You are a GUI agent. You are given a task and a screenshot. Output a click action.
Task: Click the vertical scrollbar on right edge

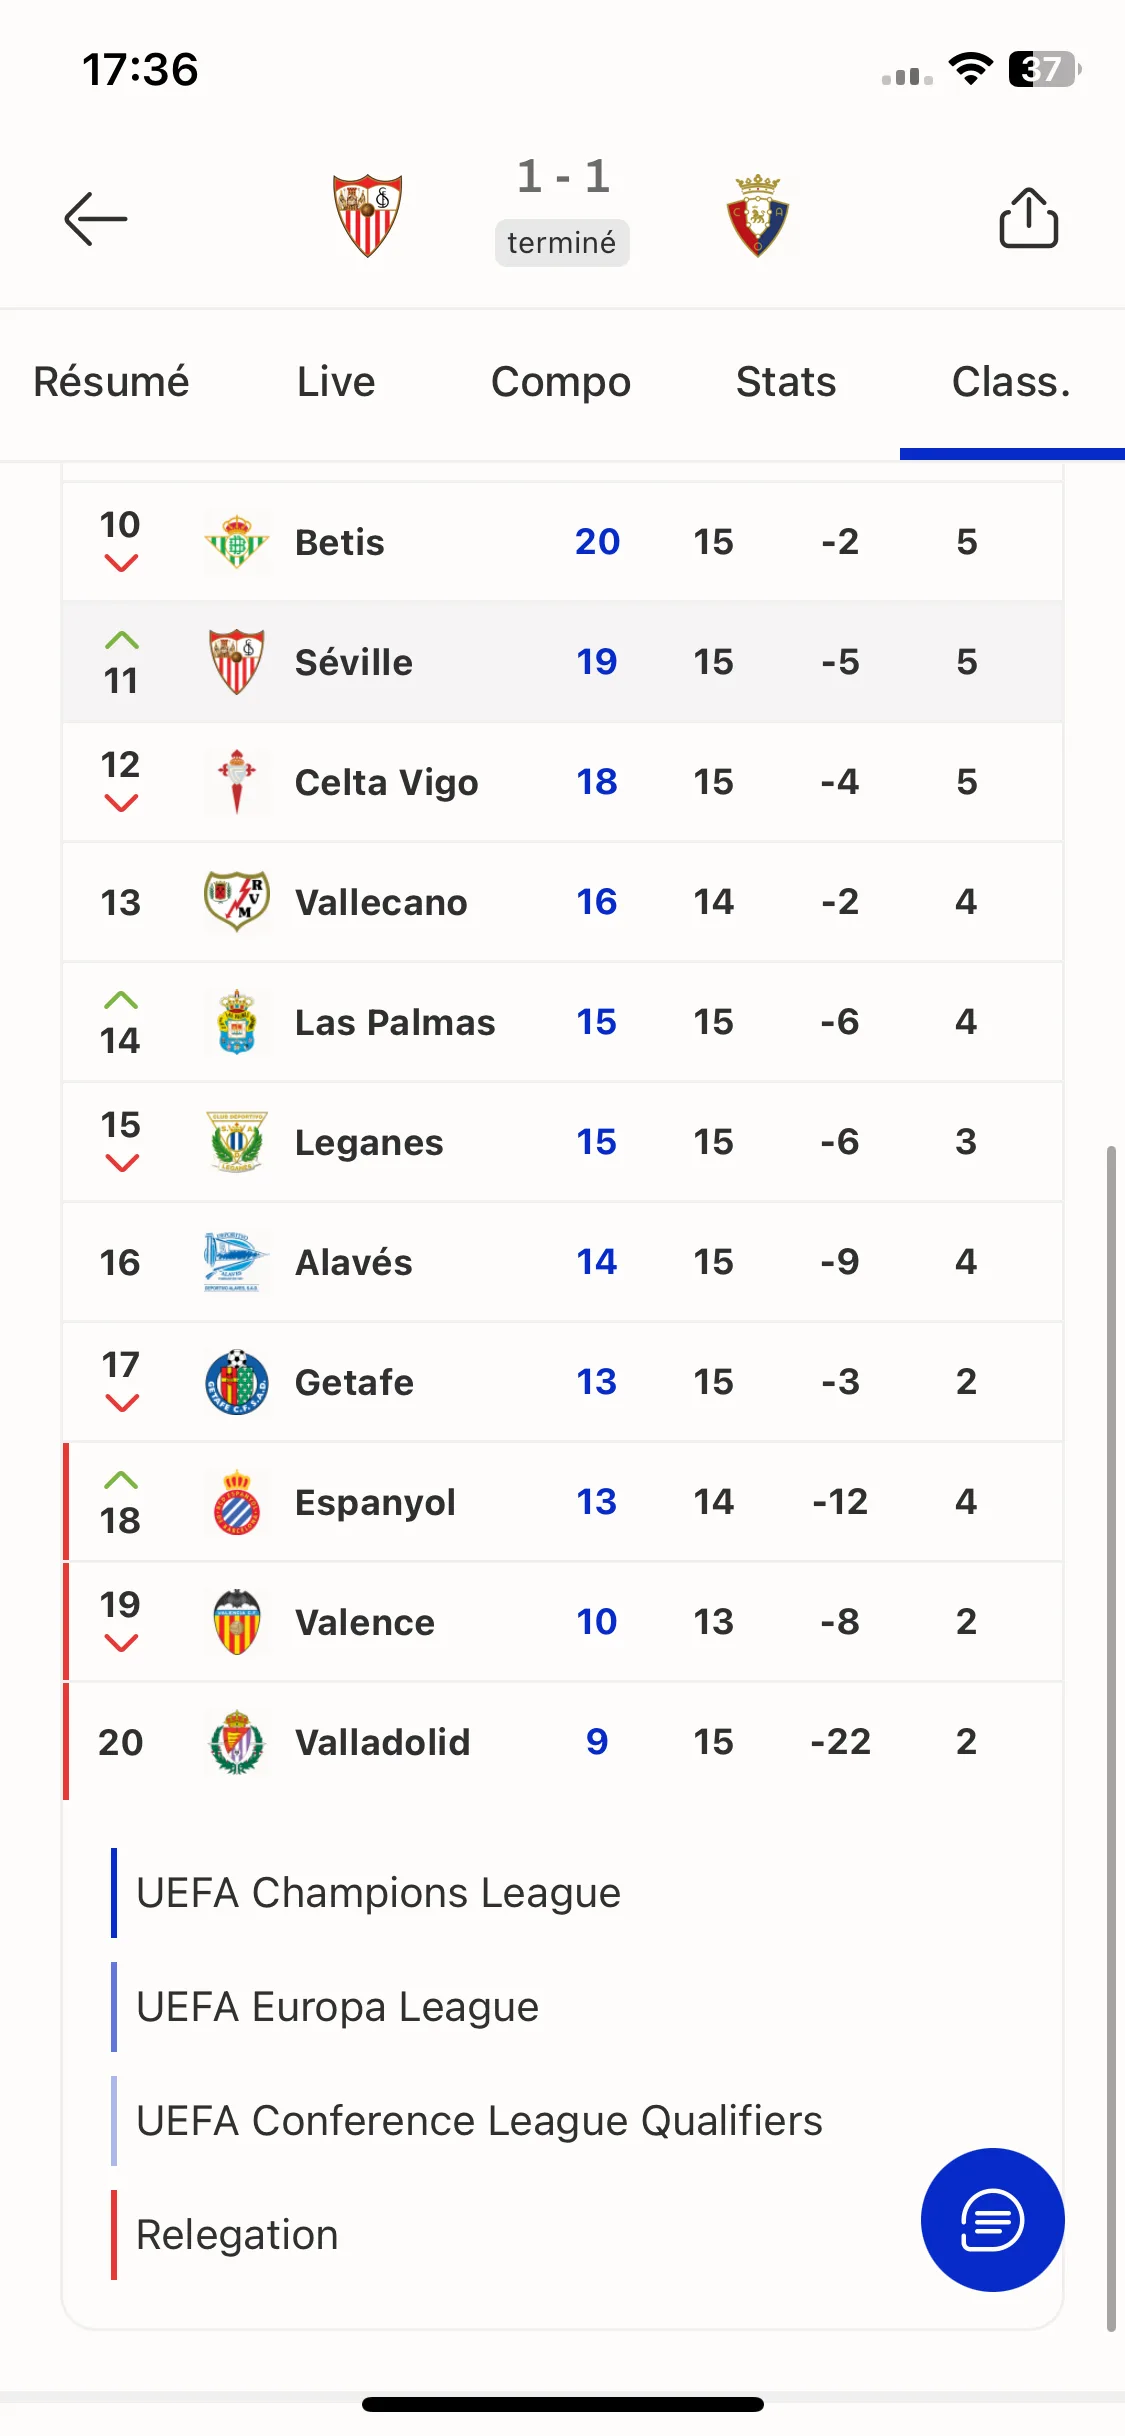click(x=1111, y=1740)
